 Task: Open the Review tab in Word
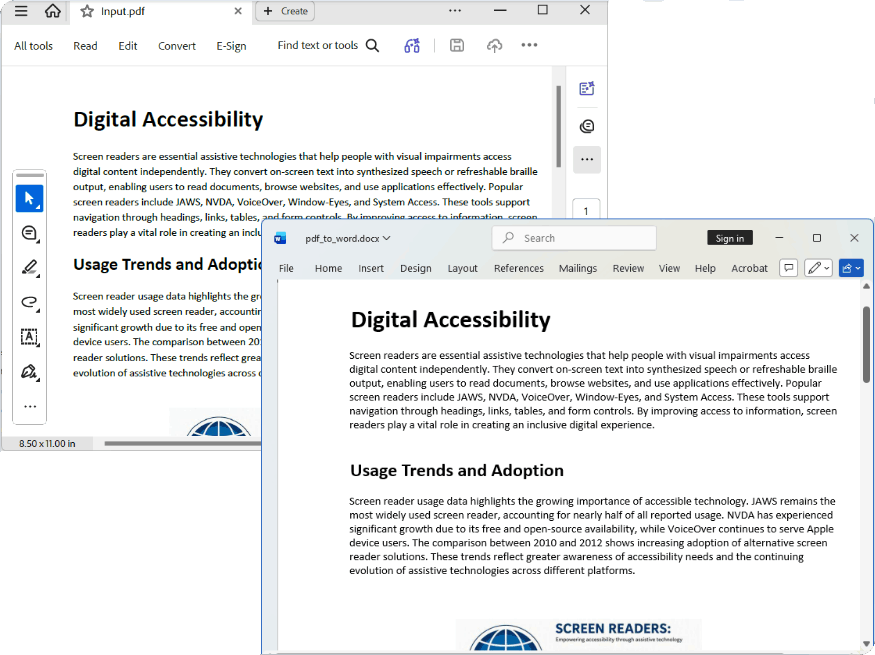click(628, 268)
